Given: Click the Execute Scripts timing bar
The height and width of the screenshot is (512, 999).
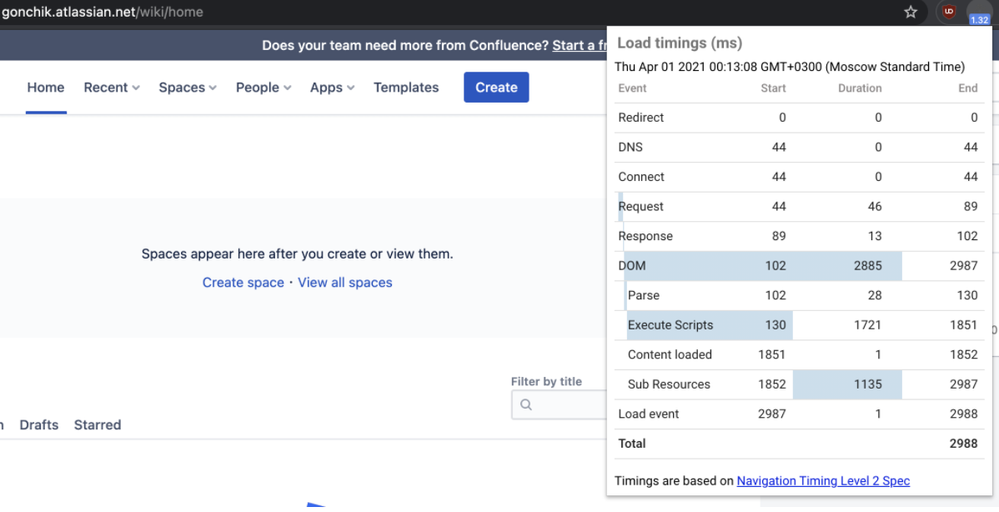Looking at the screenshot, I should click(x=710, y=325).
